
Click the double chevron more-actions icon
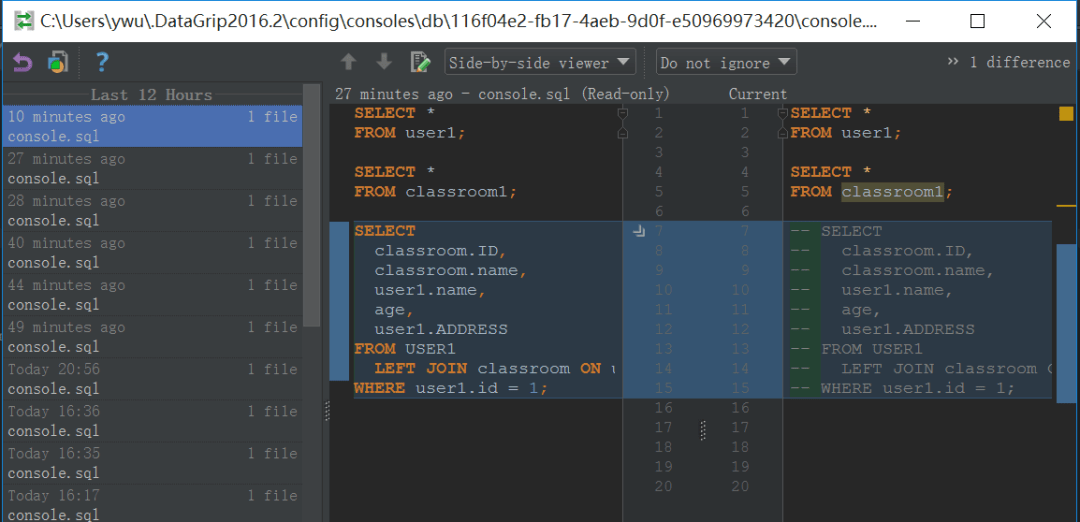click(953, 62)
